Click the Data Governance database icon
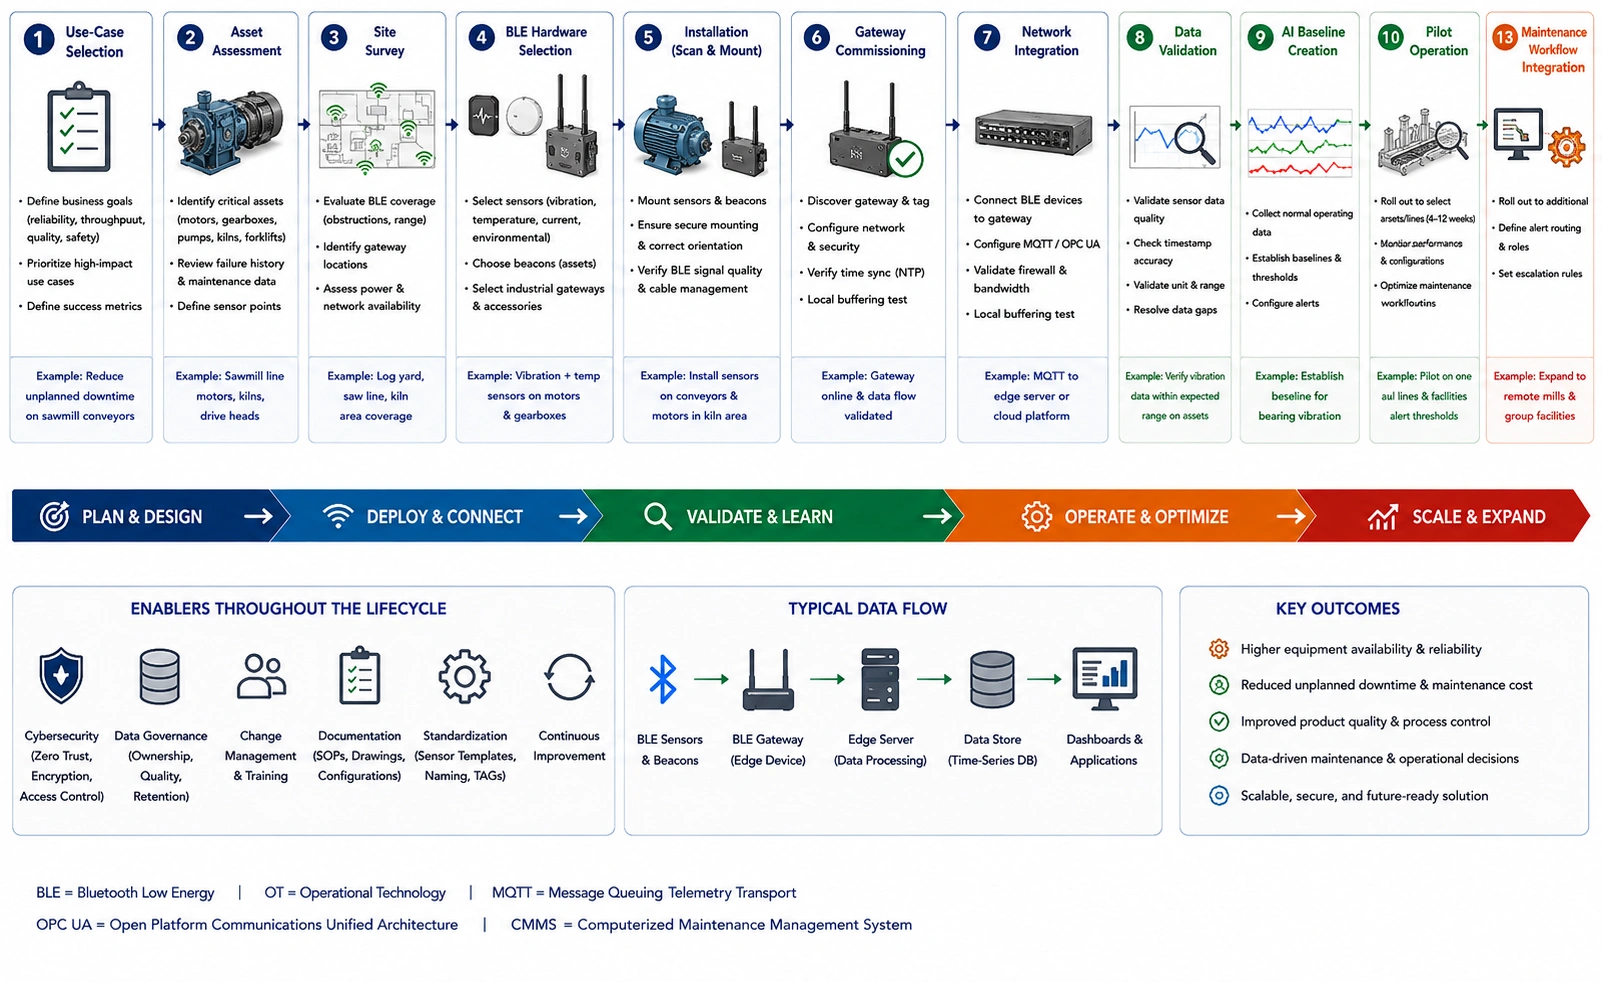This screenshot has height=982, width=1602. pyautogui.click(x=160, y=676)
